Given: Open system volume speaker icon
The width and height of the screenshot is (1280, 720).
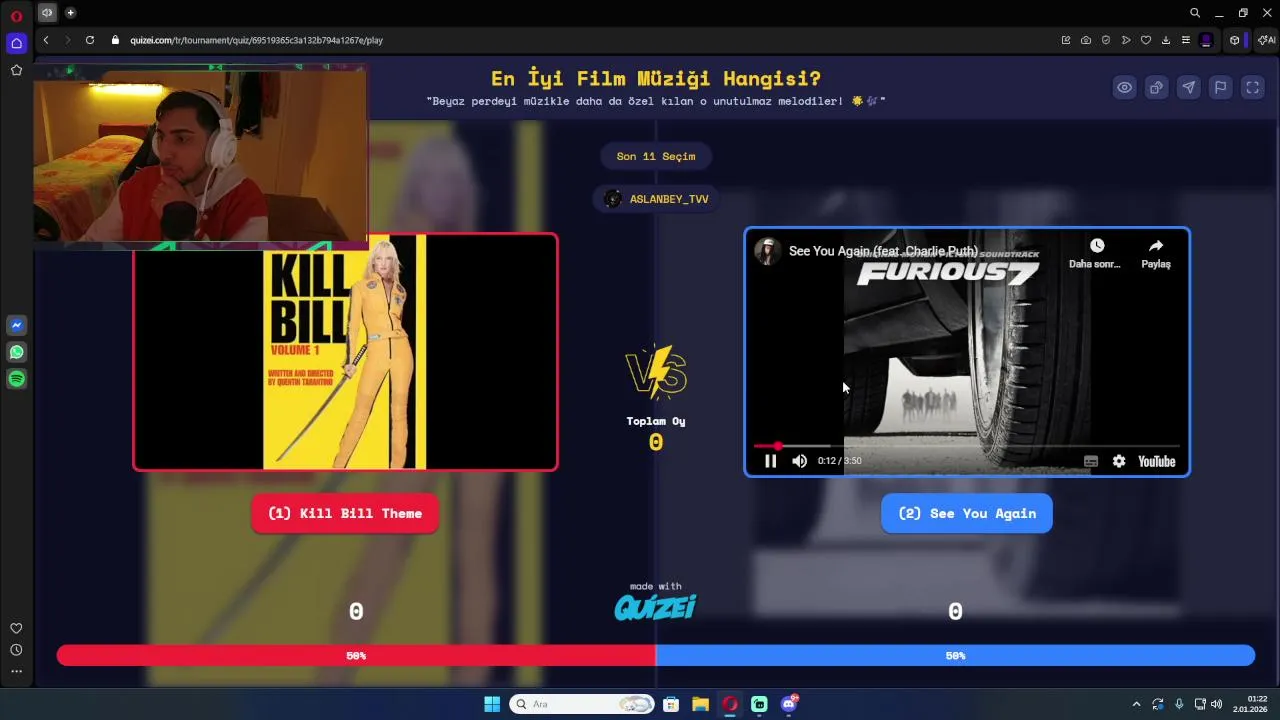Looking at the screenshot, I should [x=1216, y=704].
